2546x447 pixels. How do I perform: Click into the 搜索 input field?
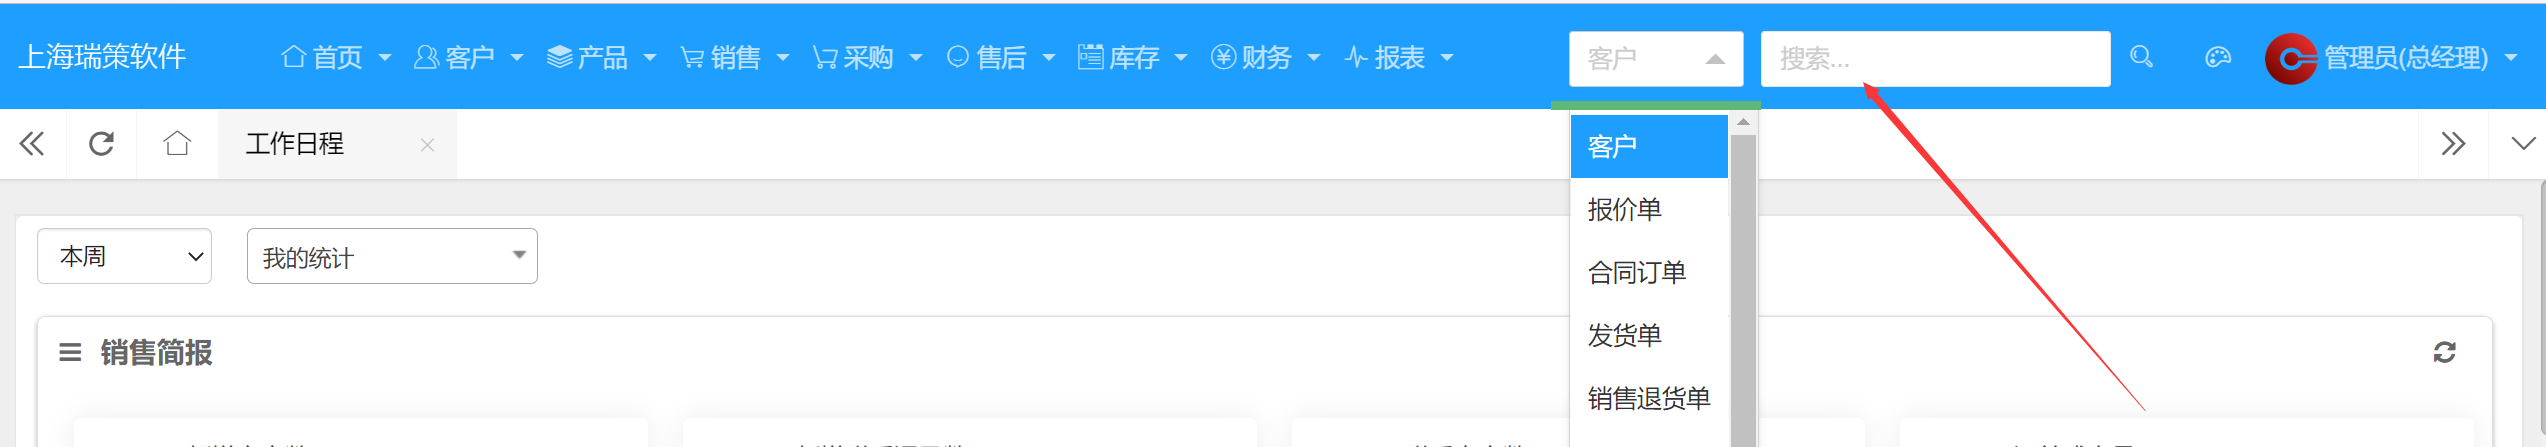pyautogui.click(x=1935, y=59)
